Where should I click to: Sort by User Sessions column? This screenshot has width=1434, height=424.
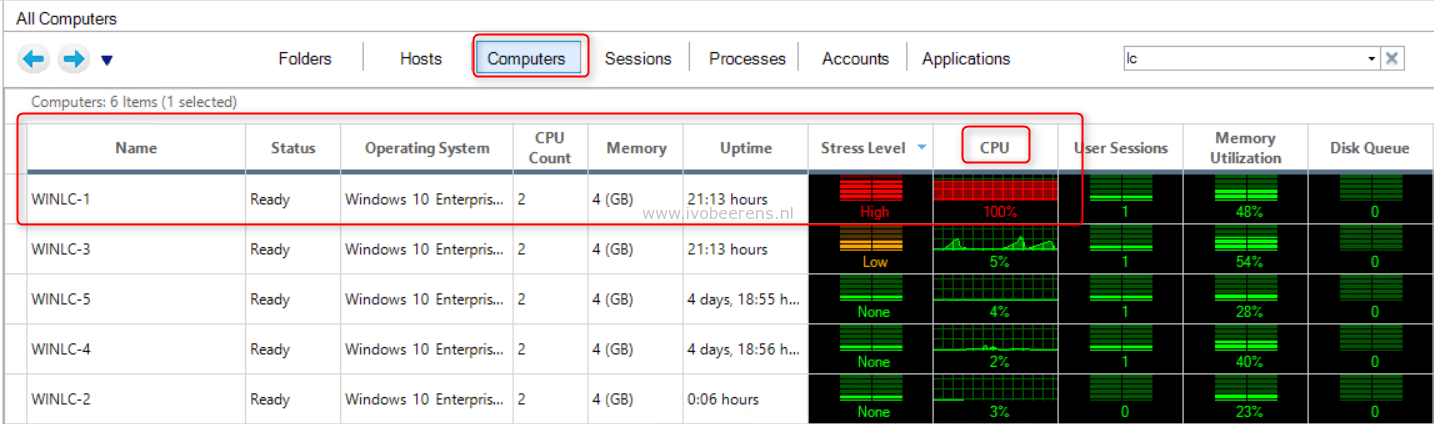click(x=1121, y=148)
